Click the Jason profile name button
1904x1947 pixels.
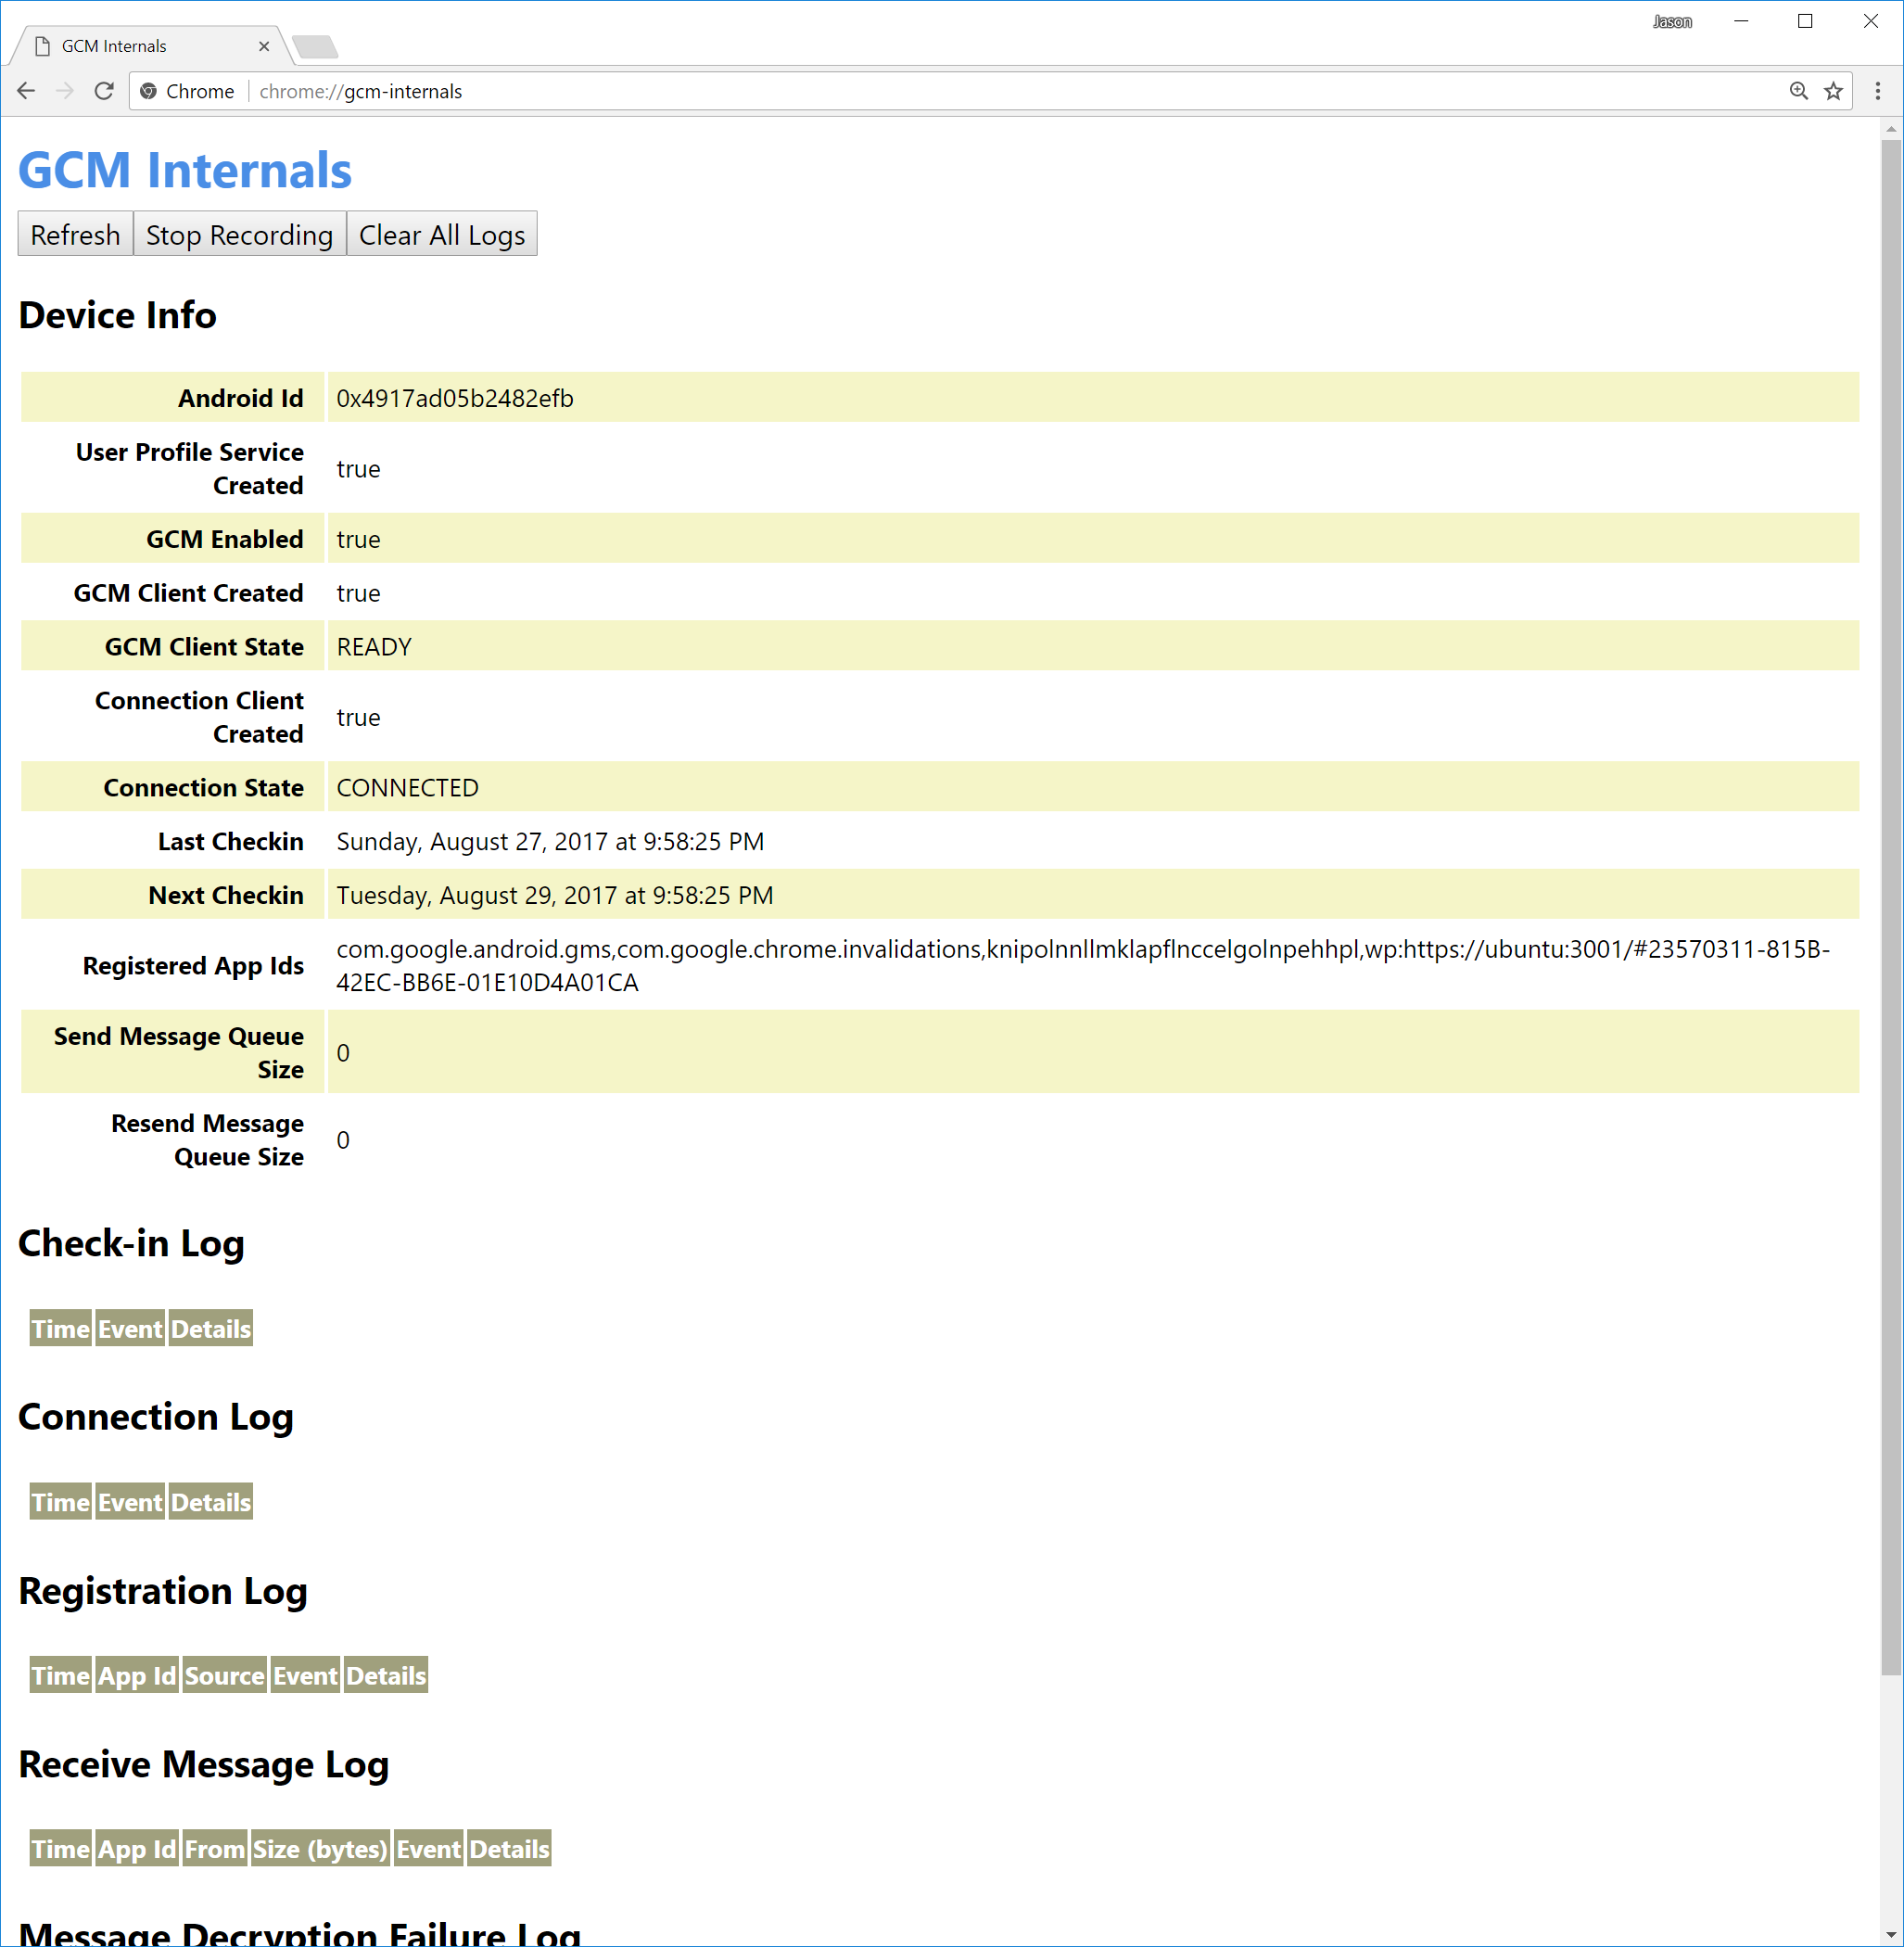coord(1672,21)
